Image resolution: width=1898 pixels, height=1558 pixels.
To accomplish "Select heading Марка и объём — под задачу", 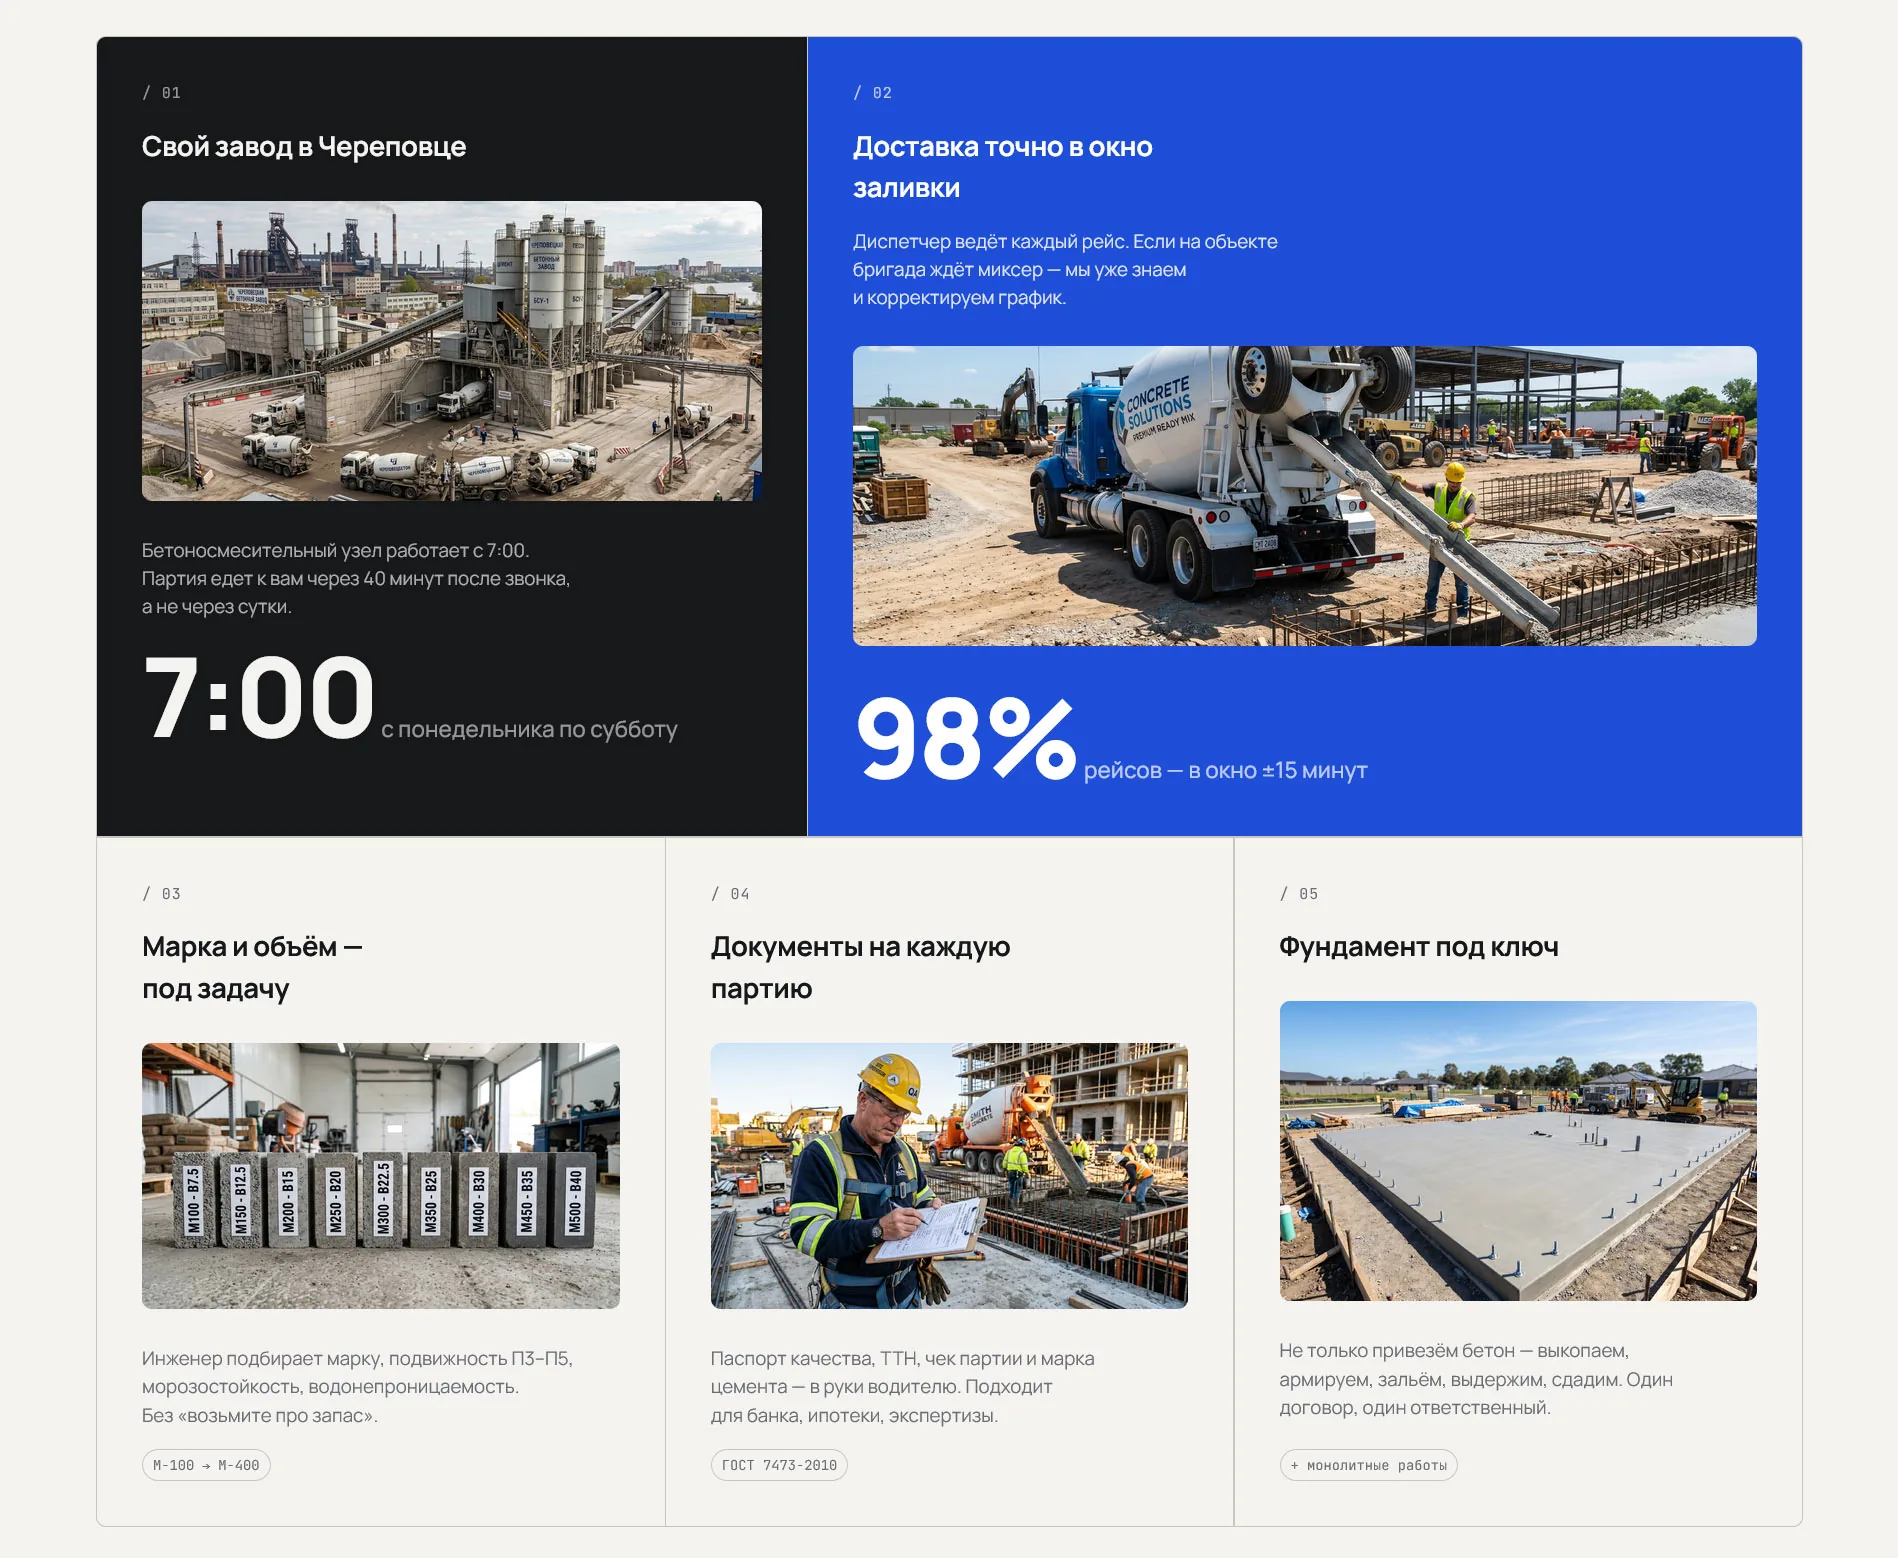I will tap(252, 967).
